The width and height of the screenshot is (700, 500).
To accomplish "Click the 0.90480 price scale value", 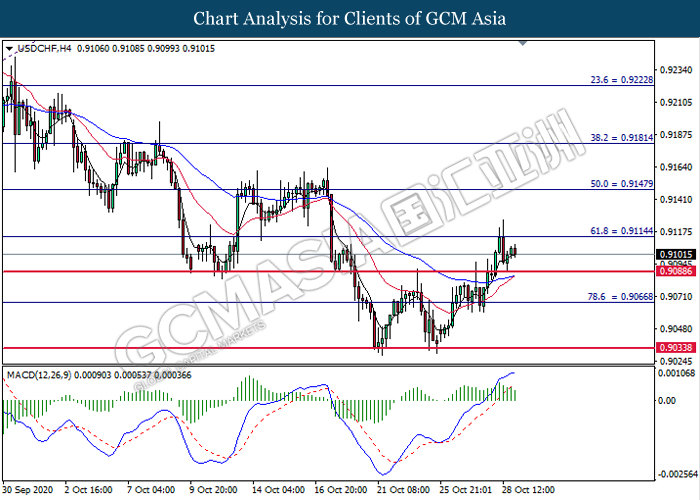I will coord(676,329).
